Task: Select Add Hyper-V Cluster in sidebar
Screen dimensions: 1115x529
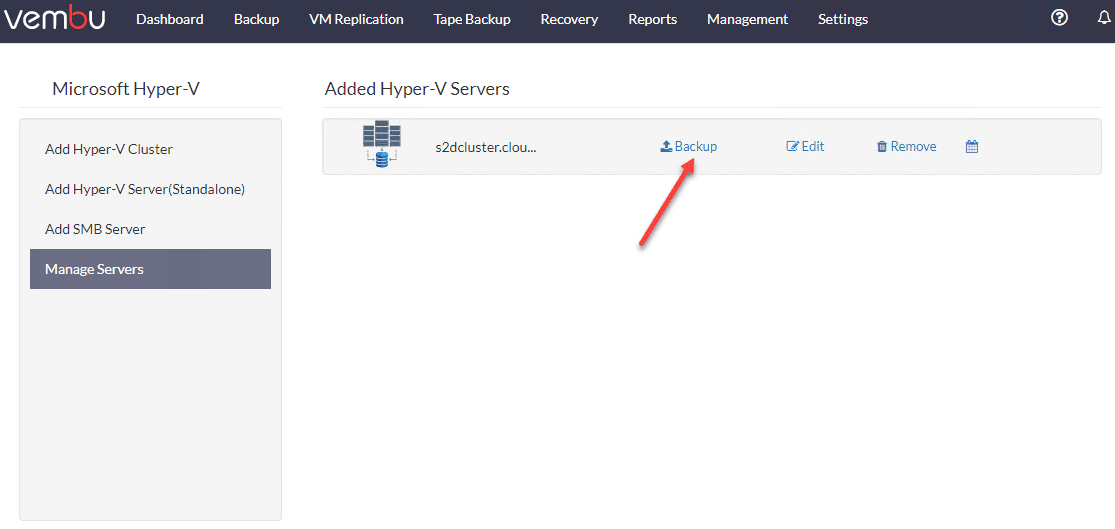Action: tap(150, 149)
